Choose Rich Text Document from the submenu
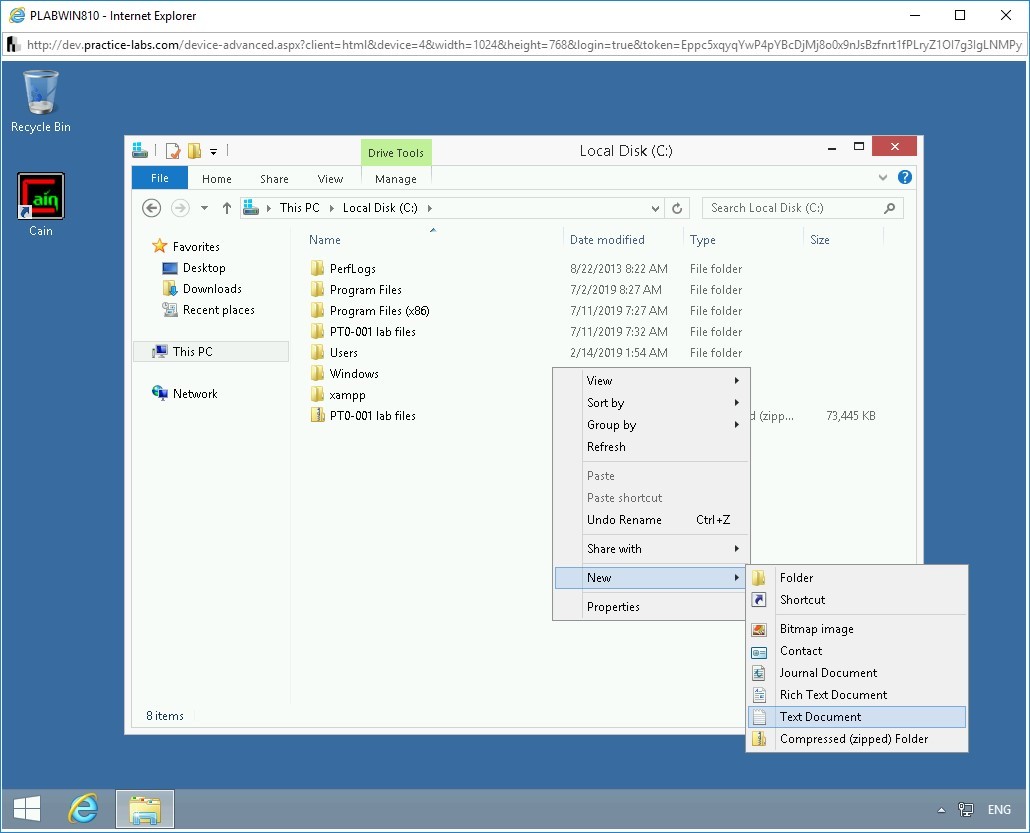This screenshot has height=833, width=1030. pyautogui.click(x=831, y=695)
